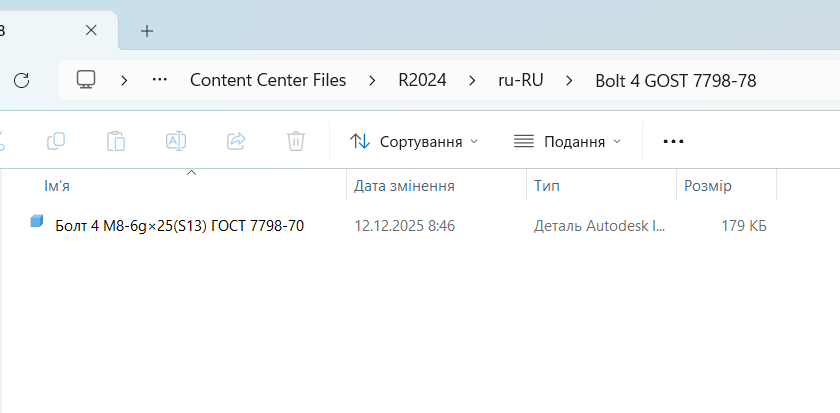840x413 pixels.
Task: Navigate to Content Center Files folder
Action: [x=268, y=80]
